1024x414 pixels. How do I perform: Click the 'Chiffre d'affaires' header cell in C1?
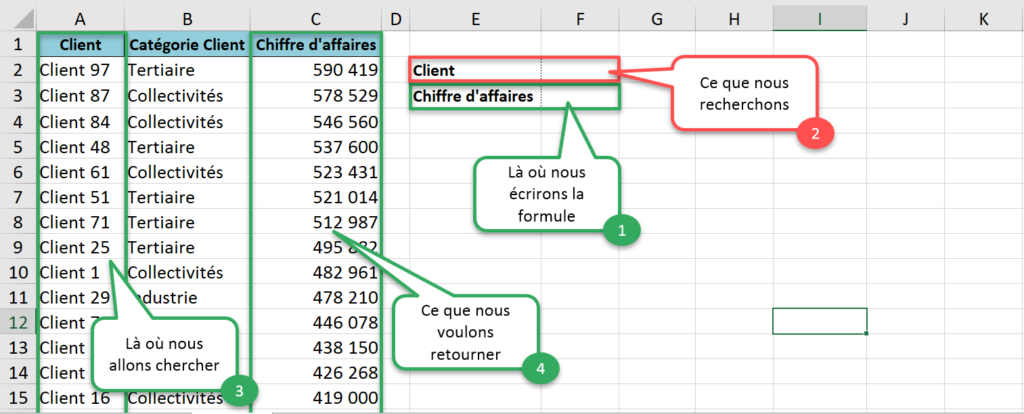click(316, 44)
